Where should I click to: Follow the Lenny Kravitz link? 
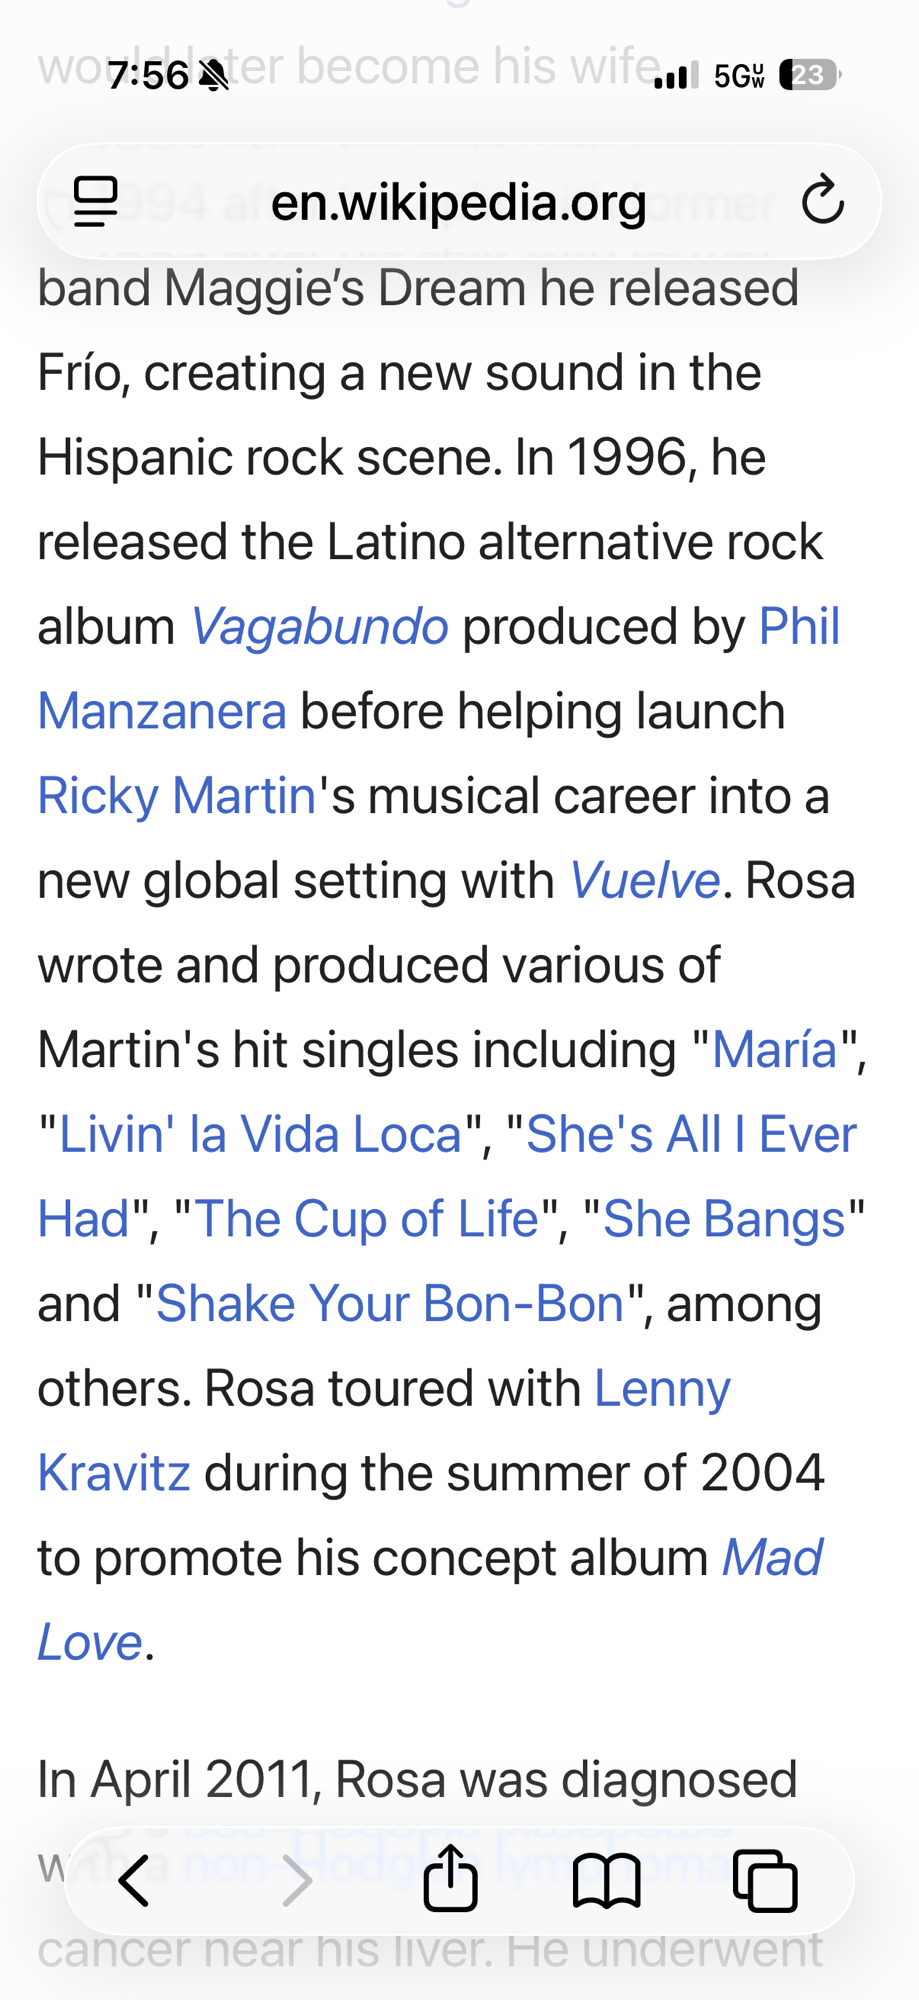click(x=662, y=1389)
